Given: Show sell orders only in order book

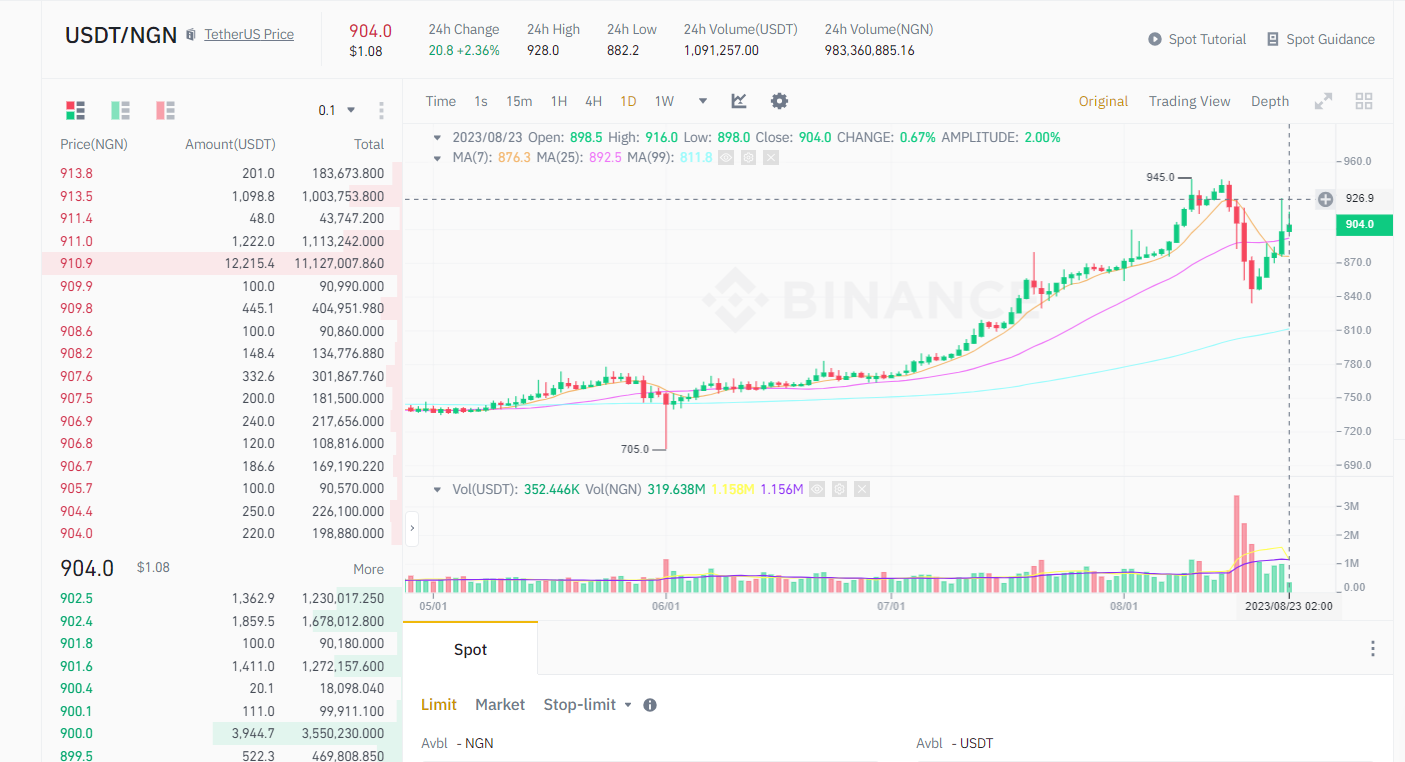Looking at the screenshot, I should coord(166,110).
